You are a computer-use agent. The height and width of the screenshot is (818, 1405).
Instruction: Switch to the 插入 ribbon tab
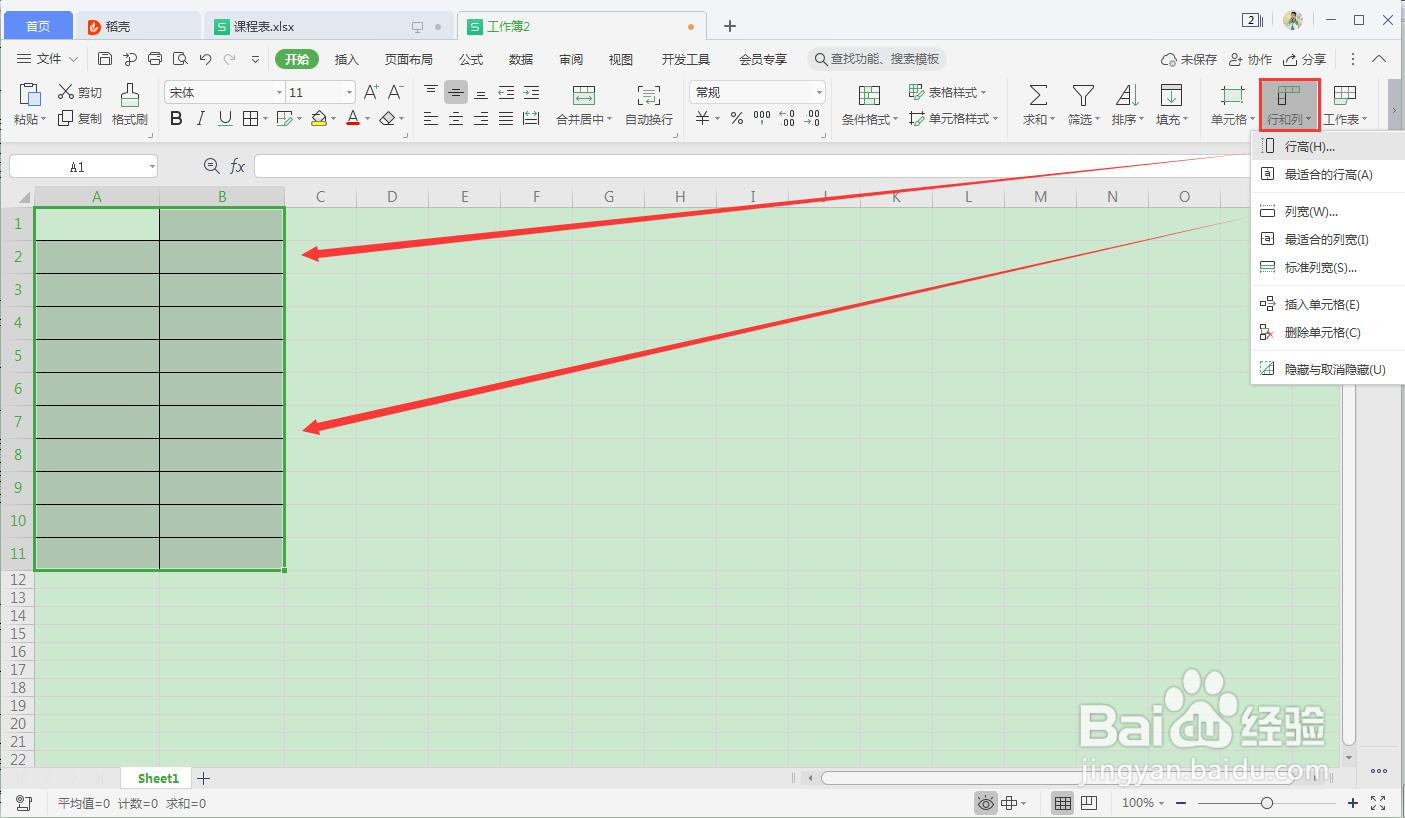pos(346,59)
